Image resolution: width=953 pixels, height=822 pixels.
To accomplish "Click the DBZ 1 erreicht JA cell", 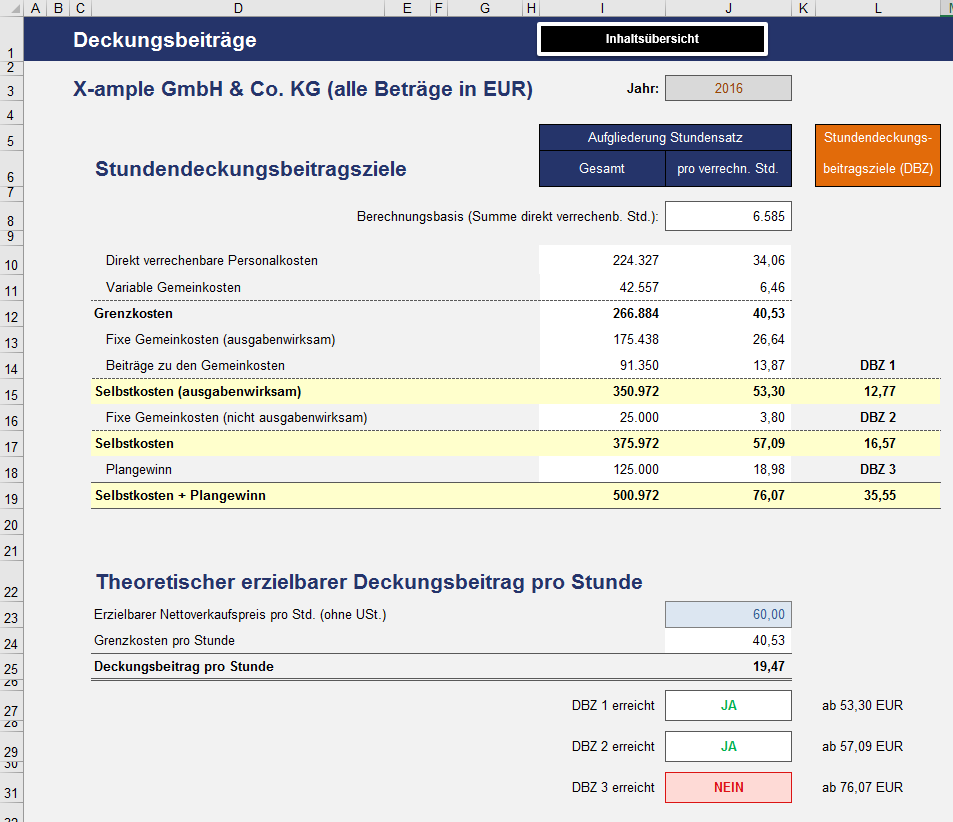I will (728, 705).
